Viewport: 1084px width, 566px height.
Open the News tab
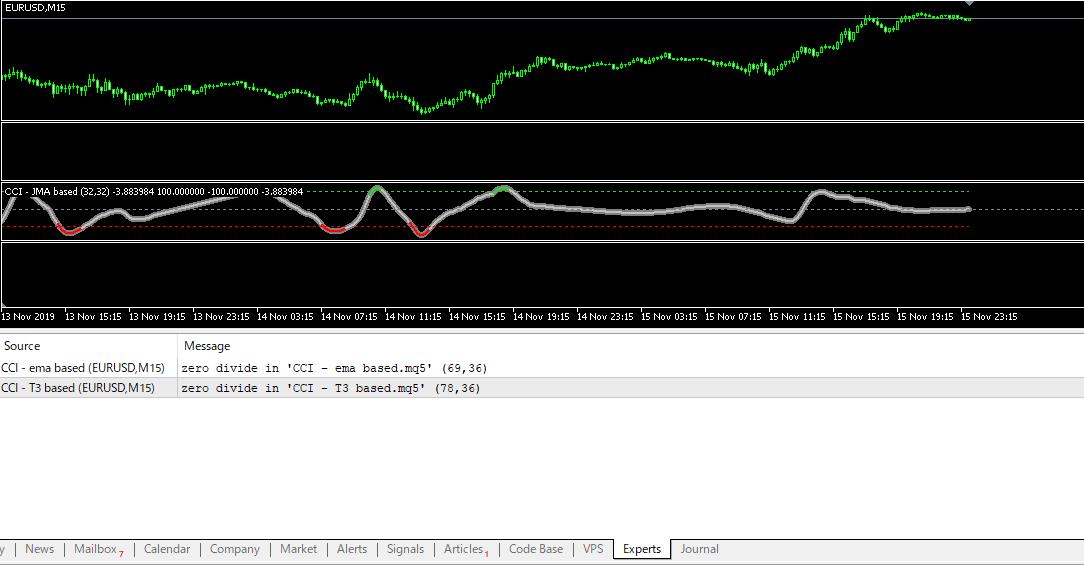[39, 549]
